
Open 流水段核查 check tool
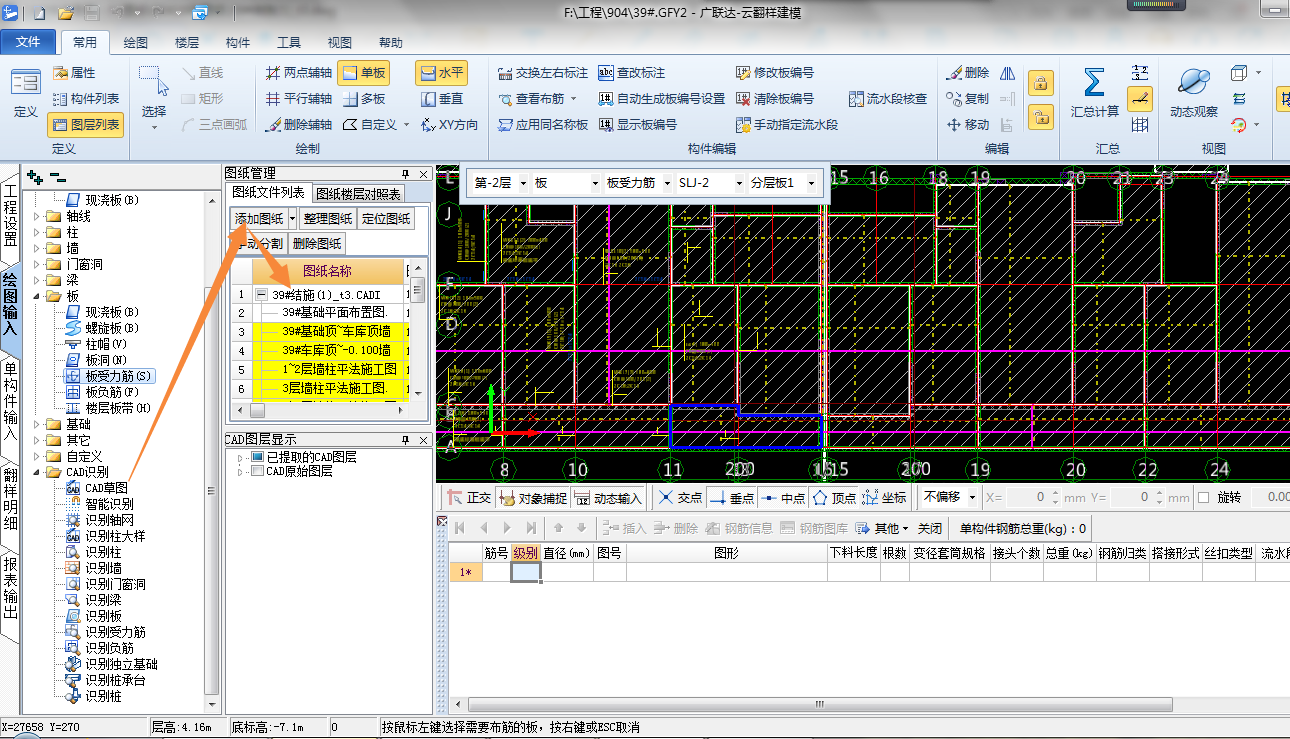888,99
